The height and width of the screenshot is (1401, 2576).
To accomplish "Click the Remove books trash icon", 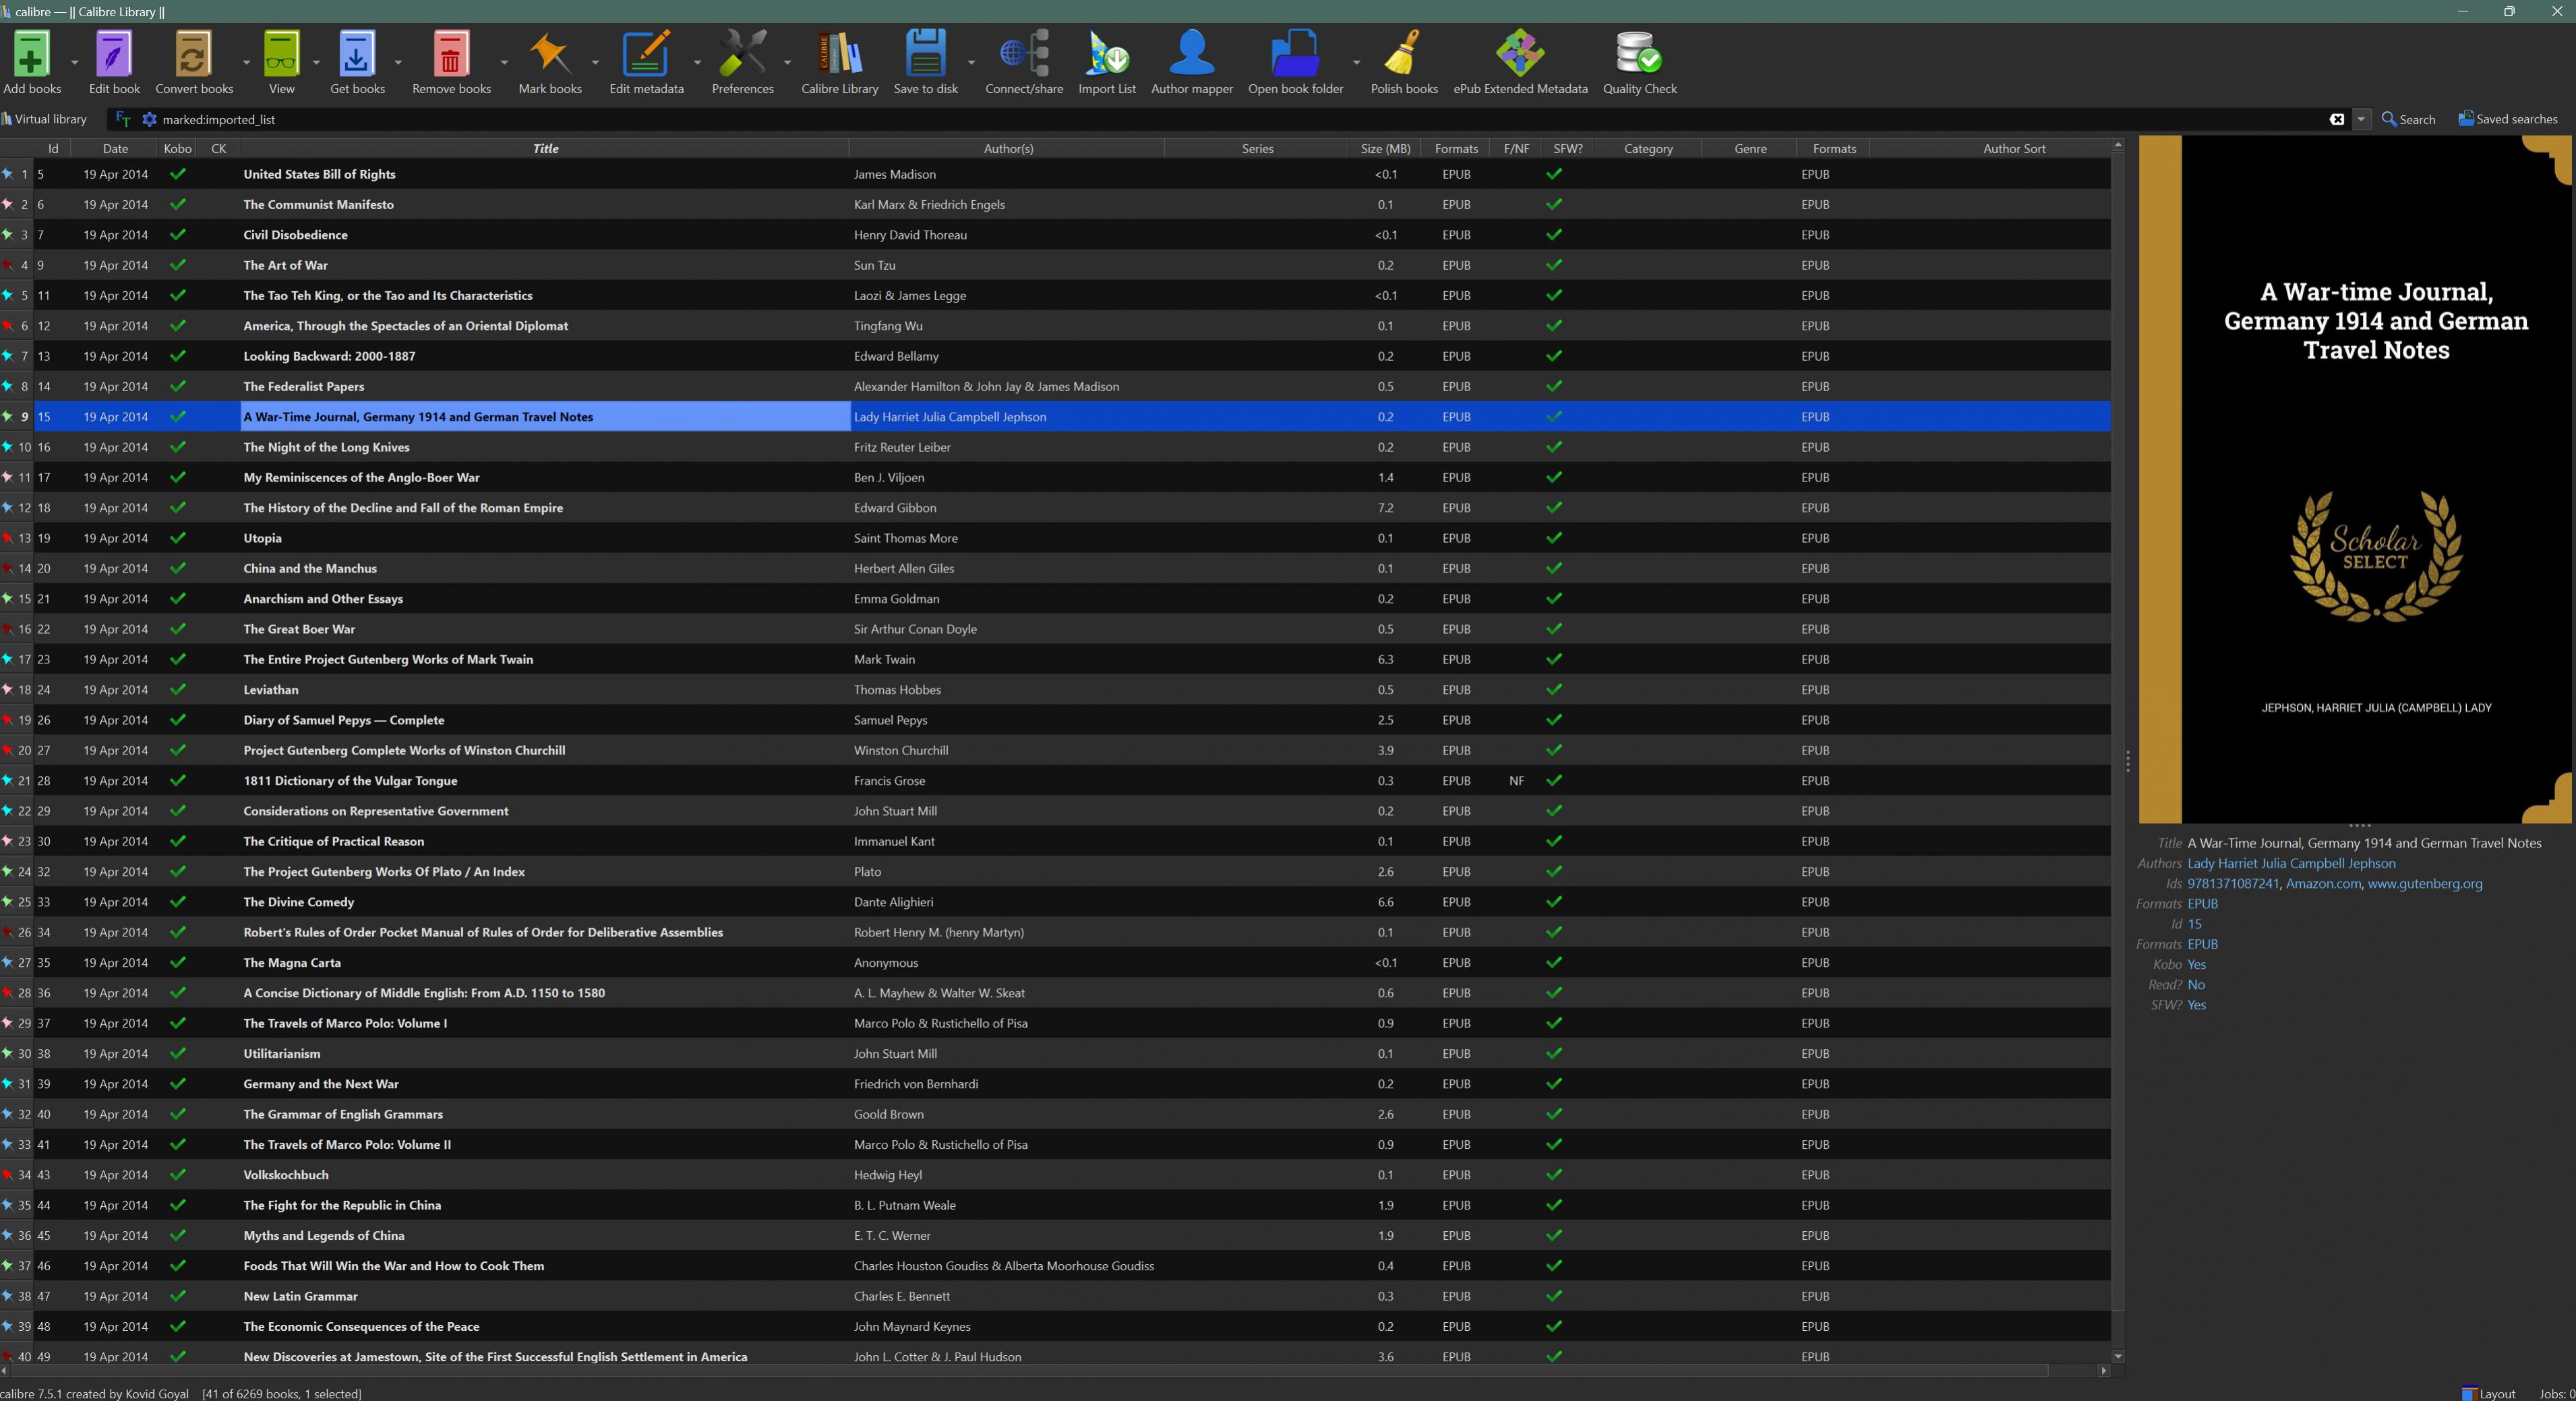I will (450, 55).
